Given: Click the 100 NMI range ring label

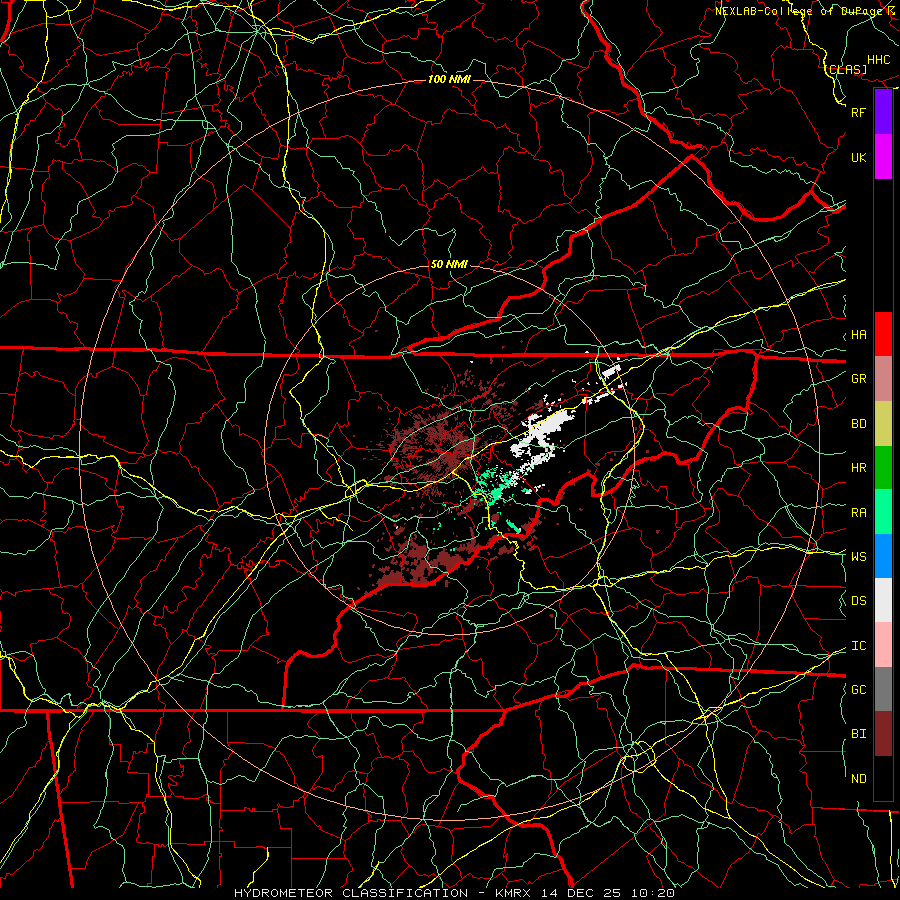Looking at the screenshot, I should pos(449,79).
